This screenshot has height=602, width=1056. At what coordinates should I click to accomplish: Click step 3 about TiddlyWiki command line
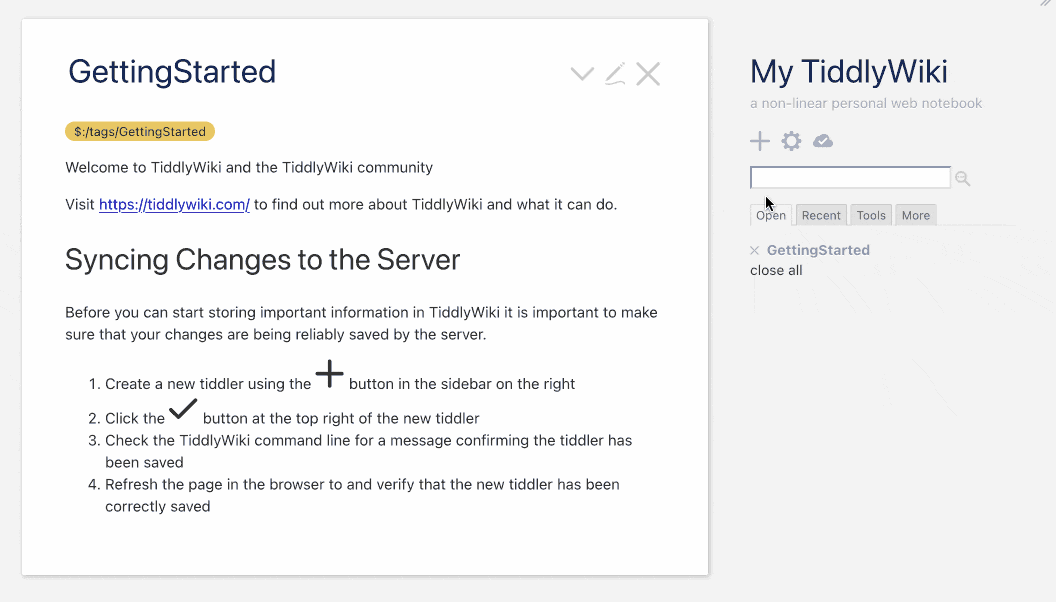click(368, 451)
